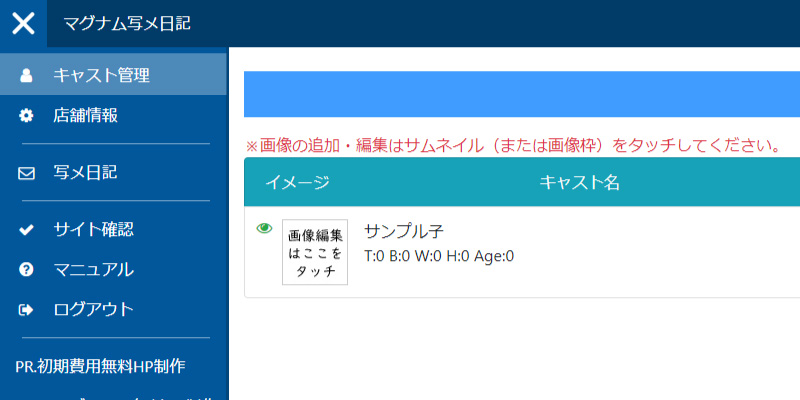Open the マニュアル menu text
Image resolution: width=800 pixels, height=400 pixels.
(93, 270)
